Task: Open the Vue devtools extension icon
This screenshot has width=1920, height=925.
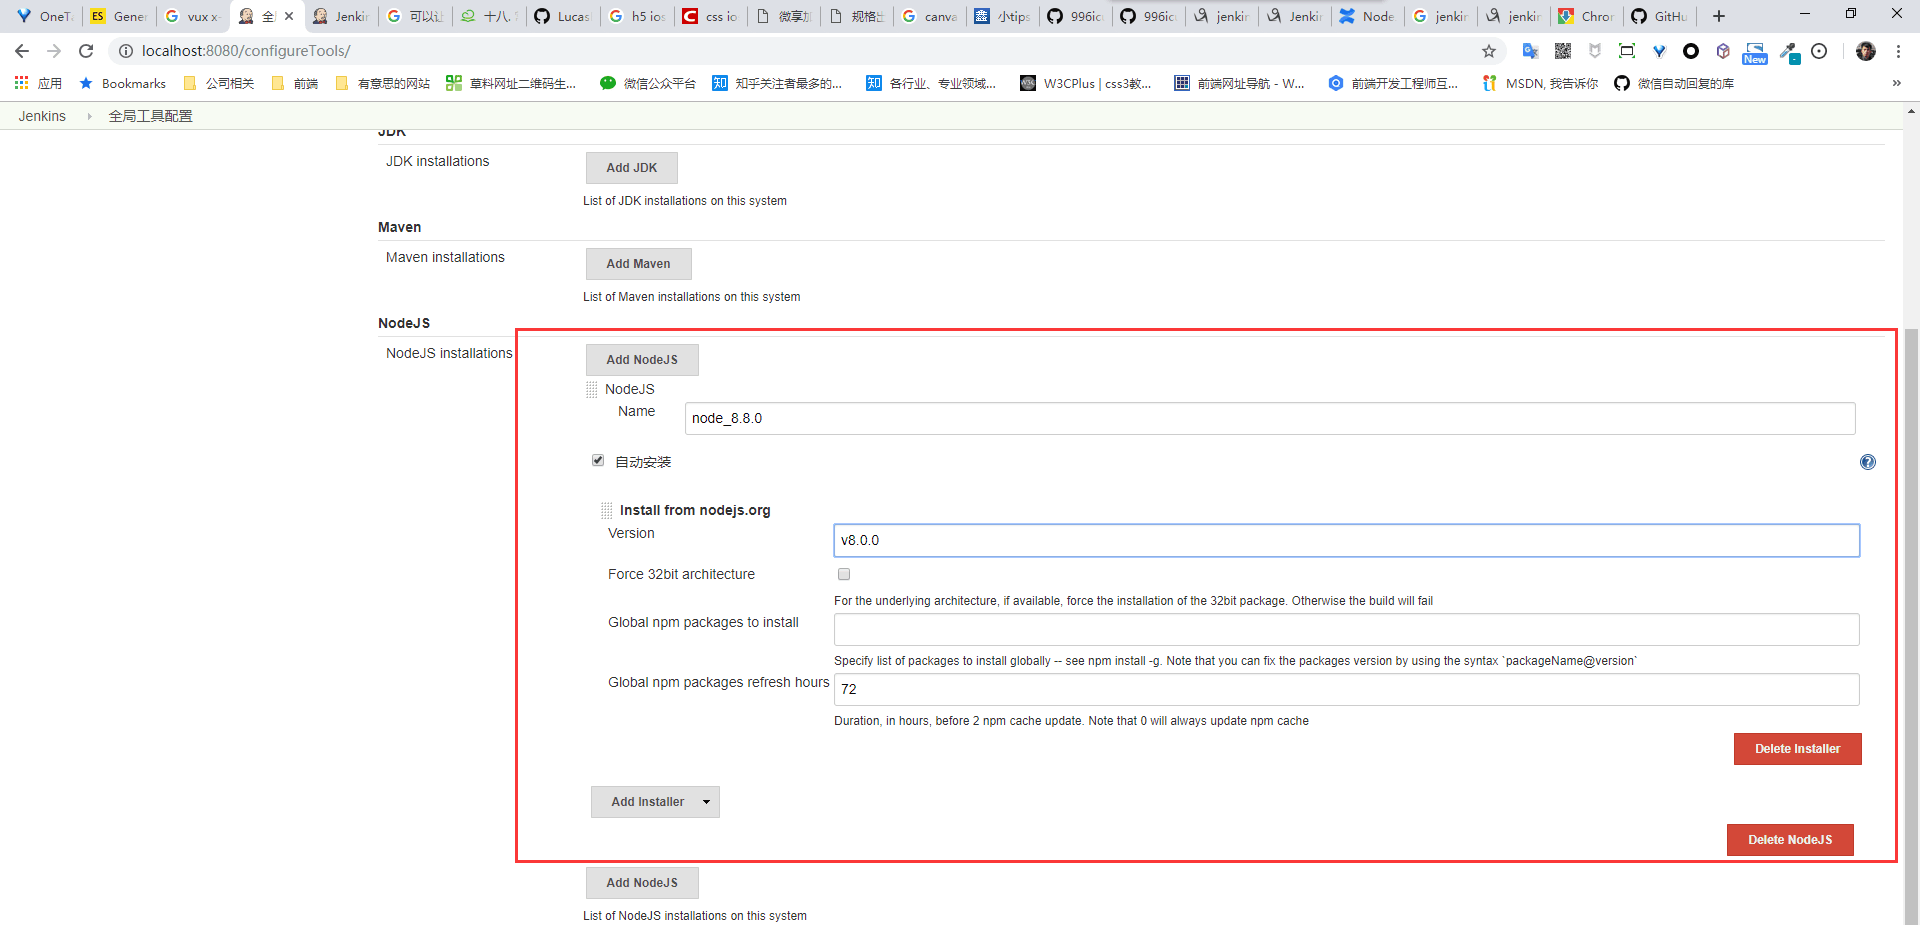Action: coord(1659,51)
